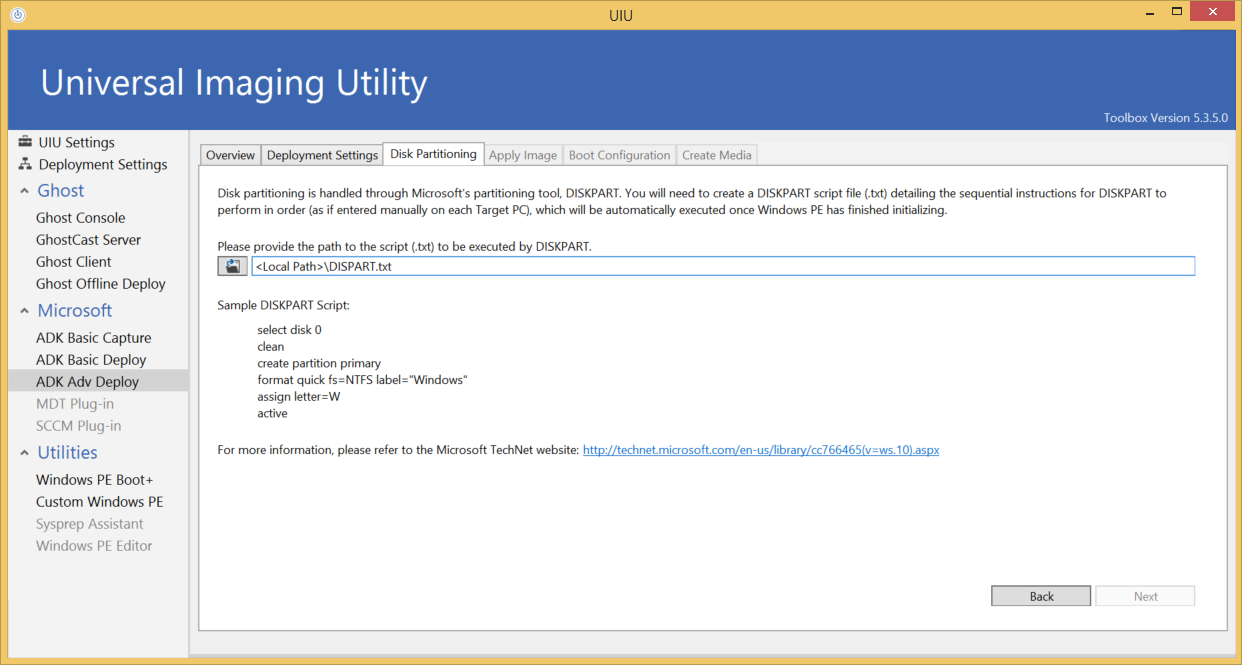This screenshot has width=1242, height=665.
Task: Switch to the Deployment Settings tab
Action: tap(322, 155)
